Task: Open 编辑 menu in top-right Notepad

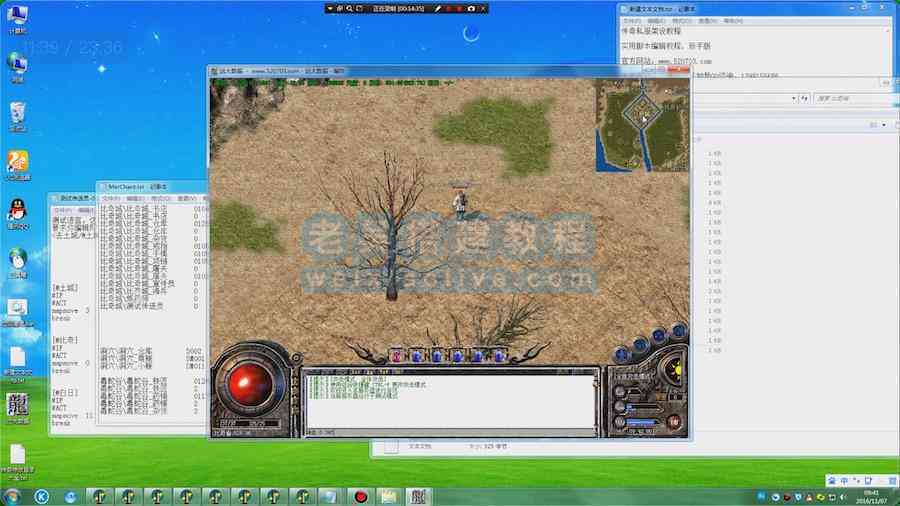Action: (657, 21)
